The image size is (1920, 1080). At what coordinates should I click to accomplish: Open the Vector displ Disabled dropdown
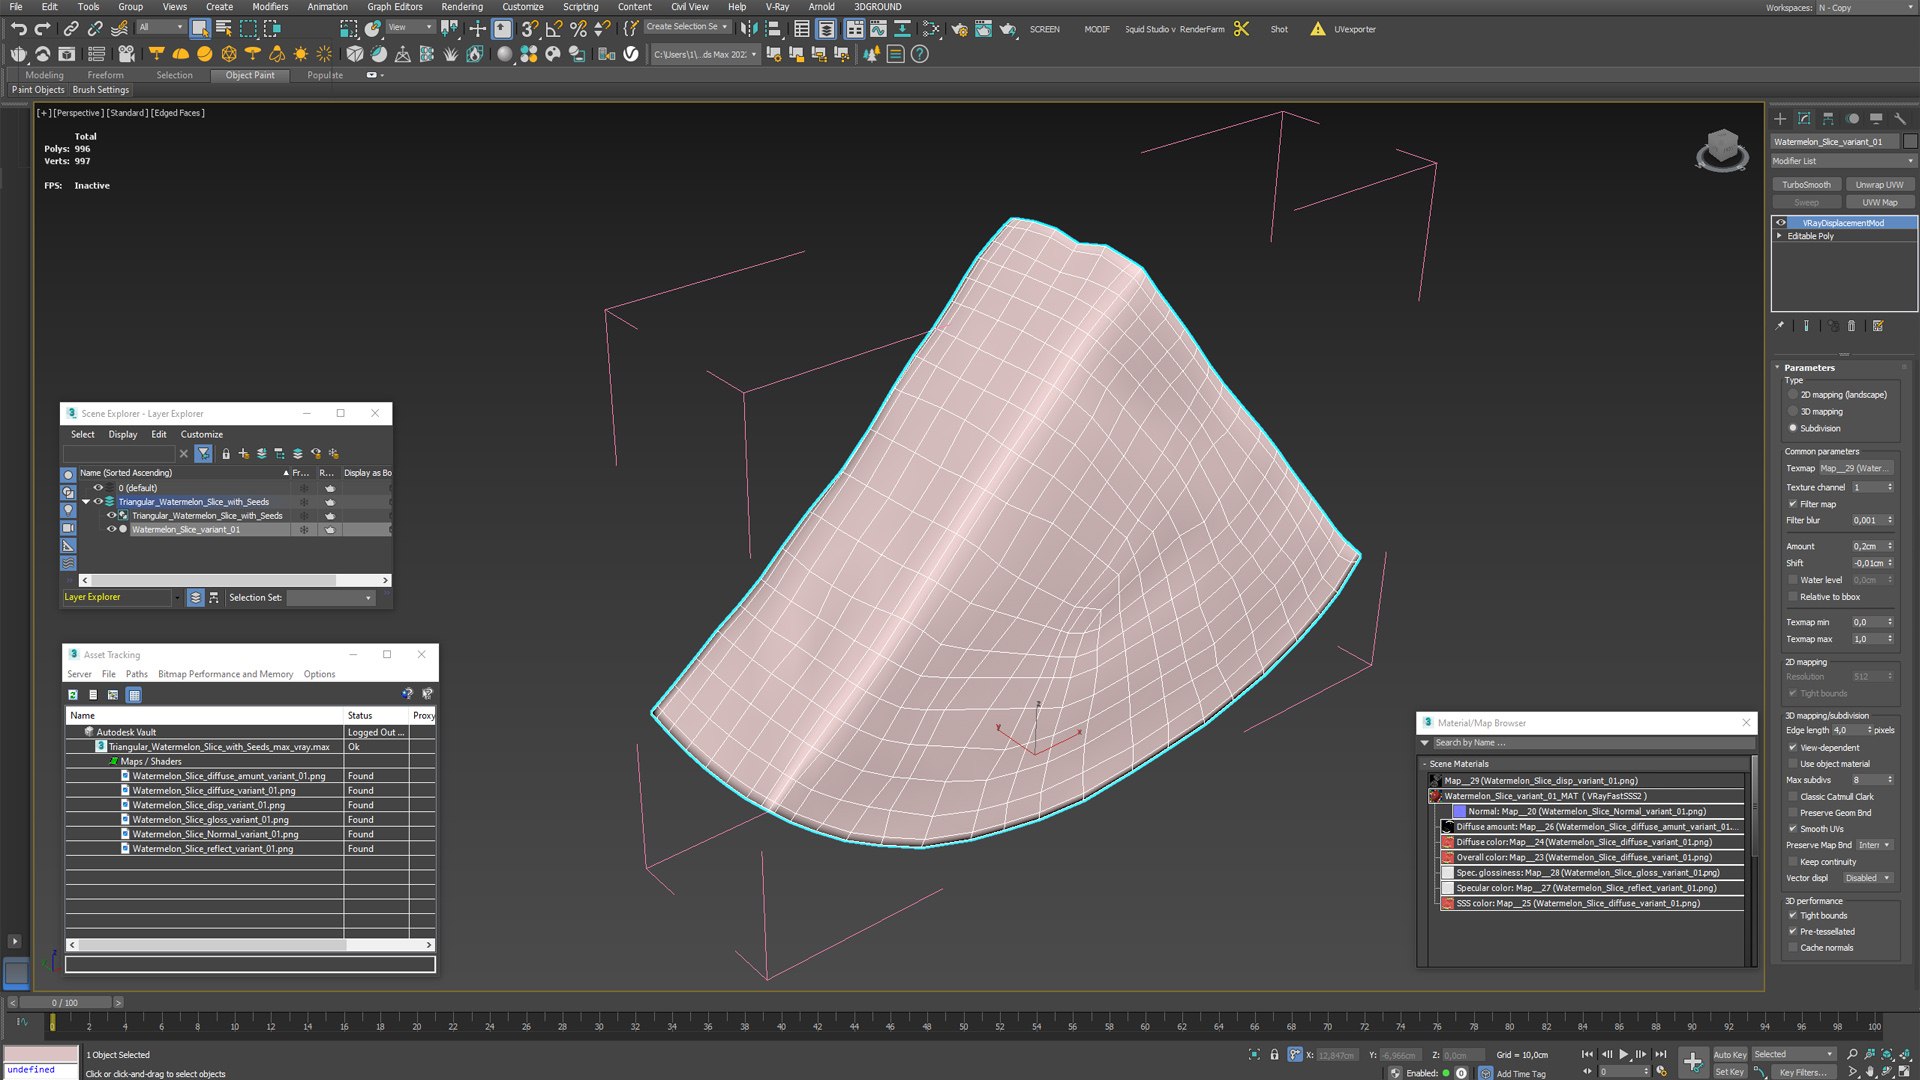(1868, 878)
